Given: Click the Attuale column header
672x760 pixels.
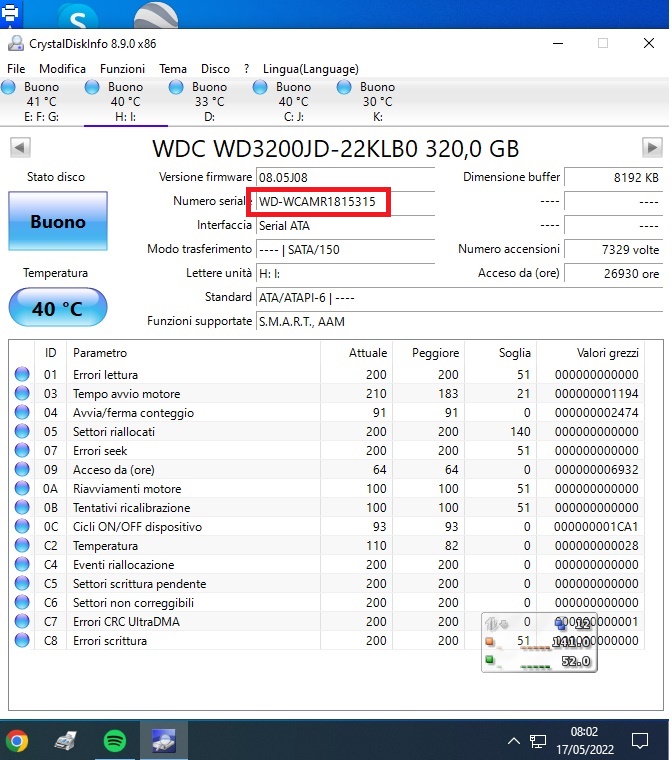Looking at the screenshot, I should click(356, 352).
